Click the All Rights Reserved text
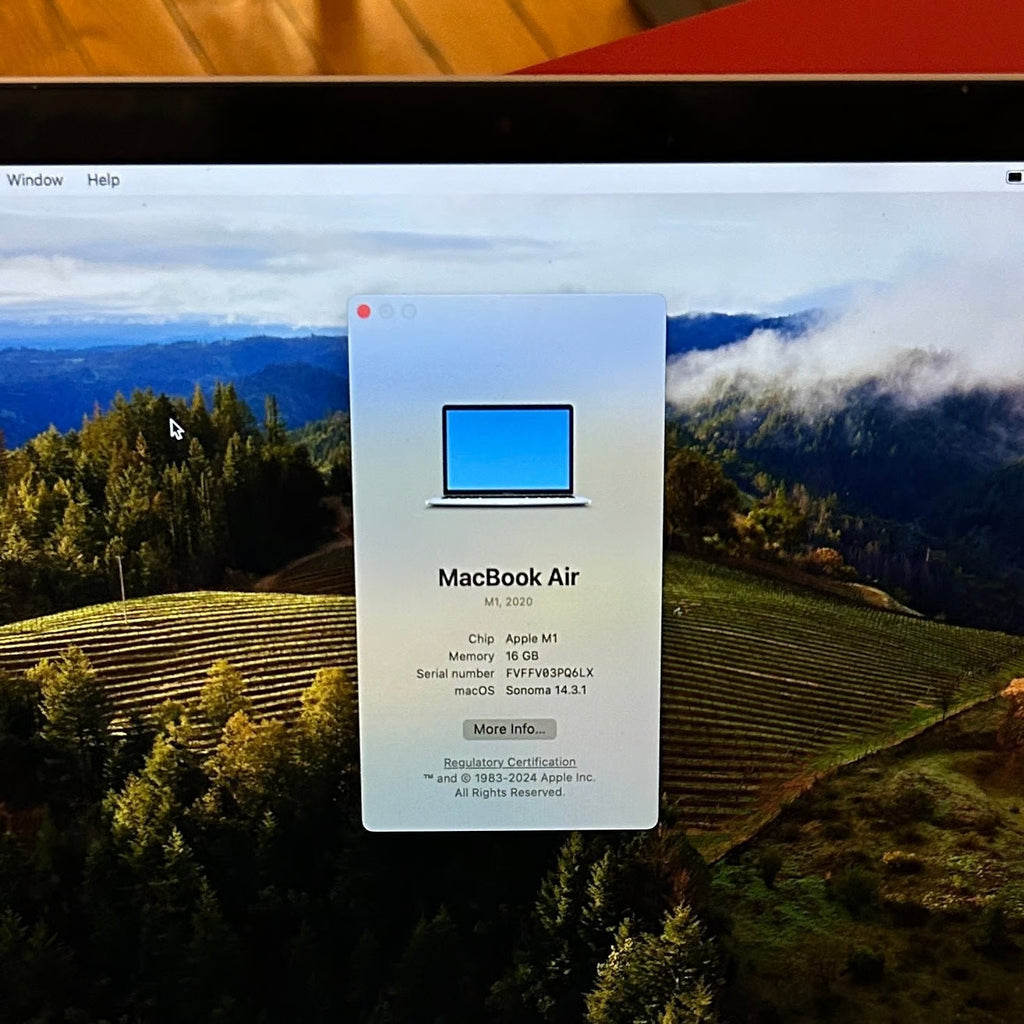 [x=509, y=792]
